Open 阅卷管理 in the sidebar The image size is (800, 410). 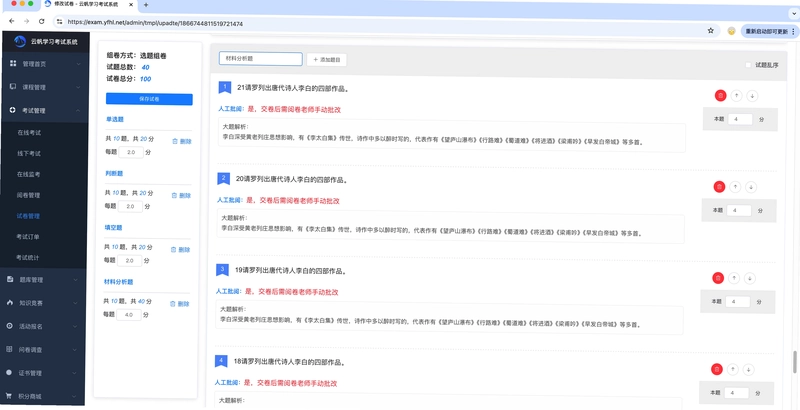click(29, 195)
